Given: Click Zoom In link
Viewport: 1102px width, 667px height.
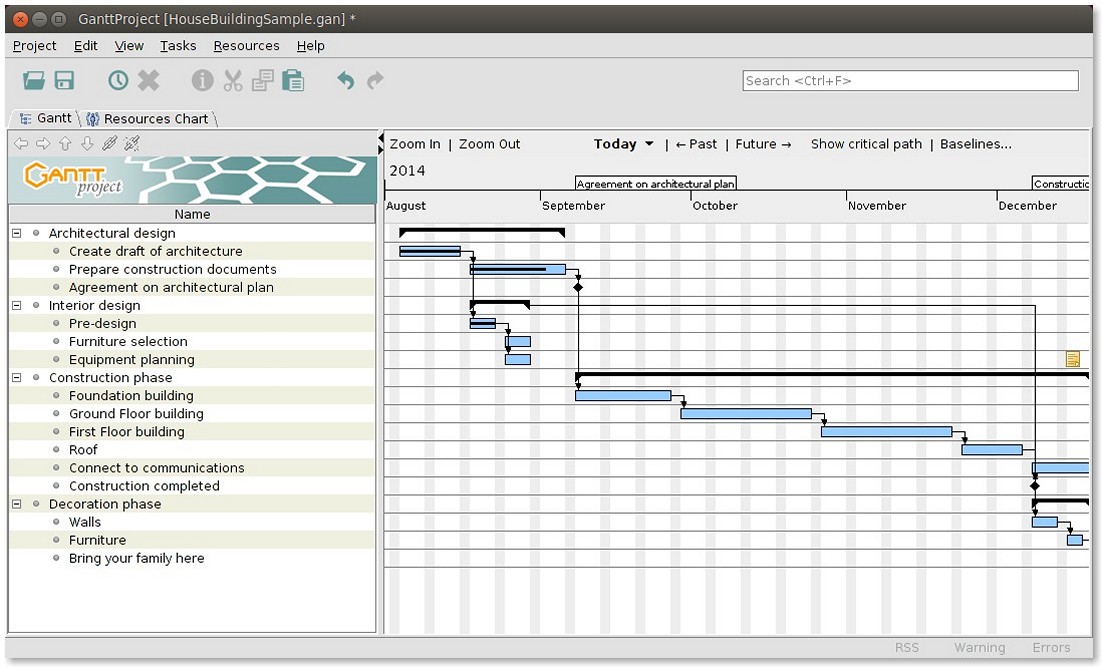Looking at the screenshot, I should pyautogui.click(x=415, y=144).
